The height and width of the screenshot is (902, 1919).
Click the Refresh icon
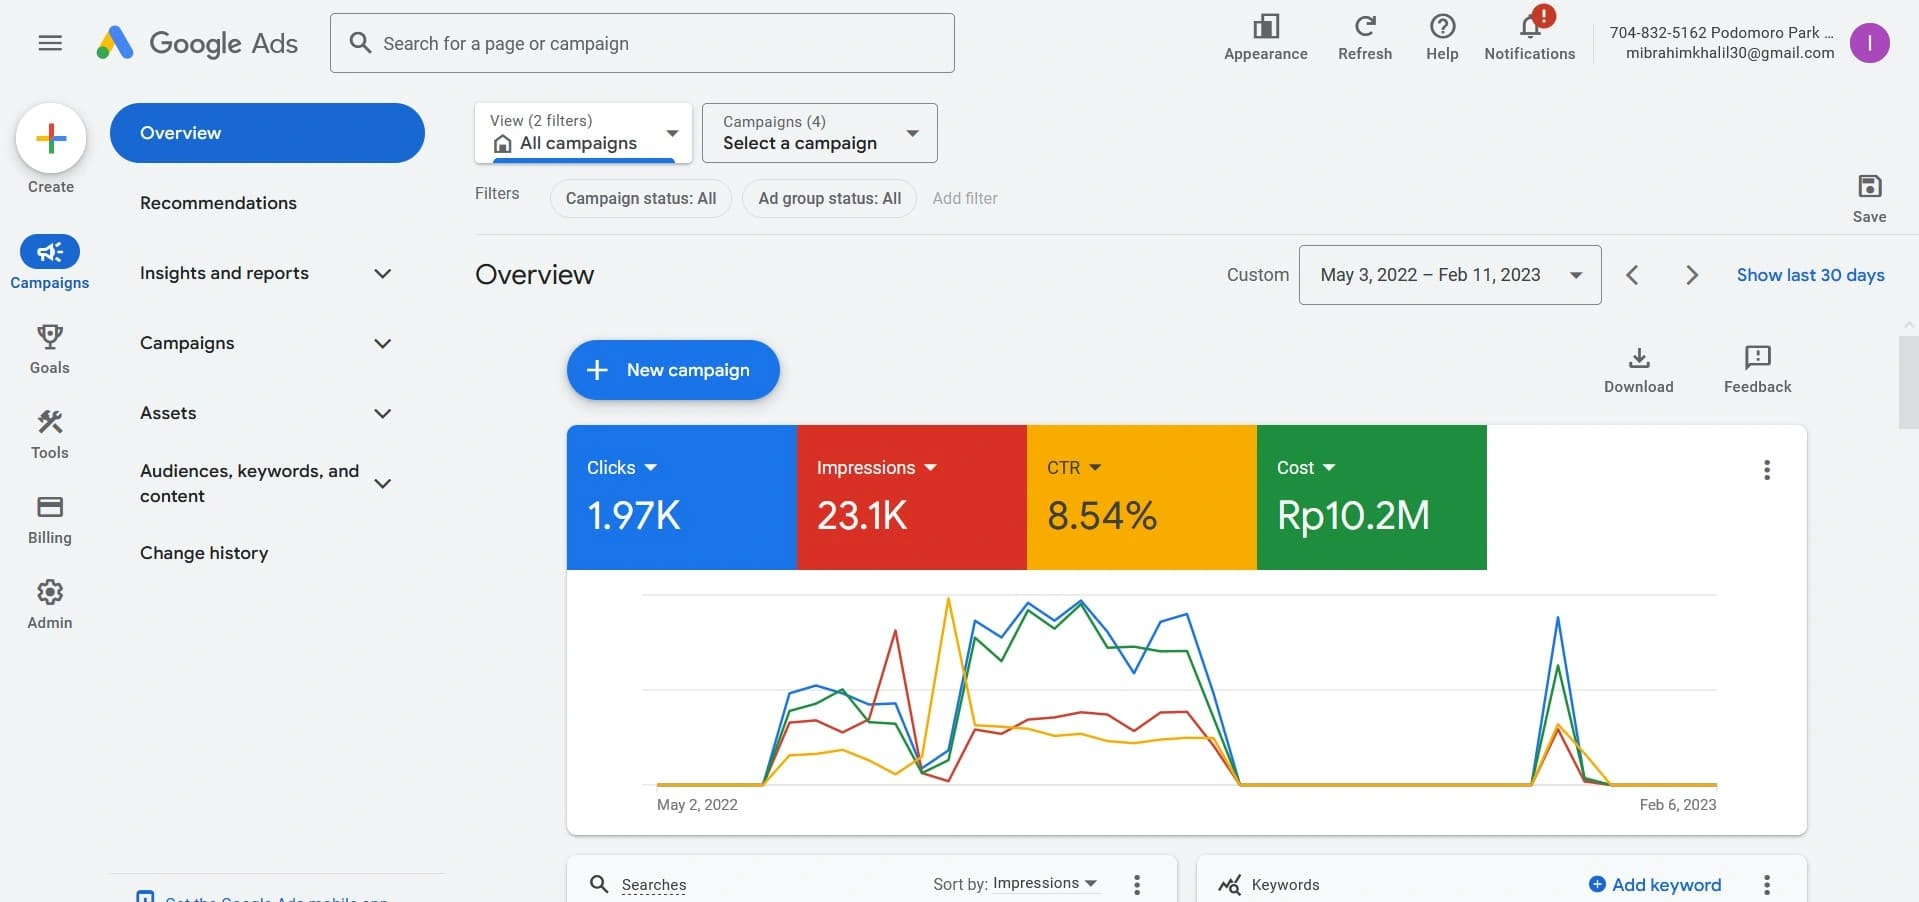[x=1365, y=27]
